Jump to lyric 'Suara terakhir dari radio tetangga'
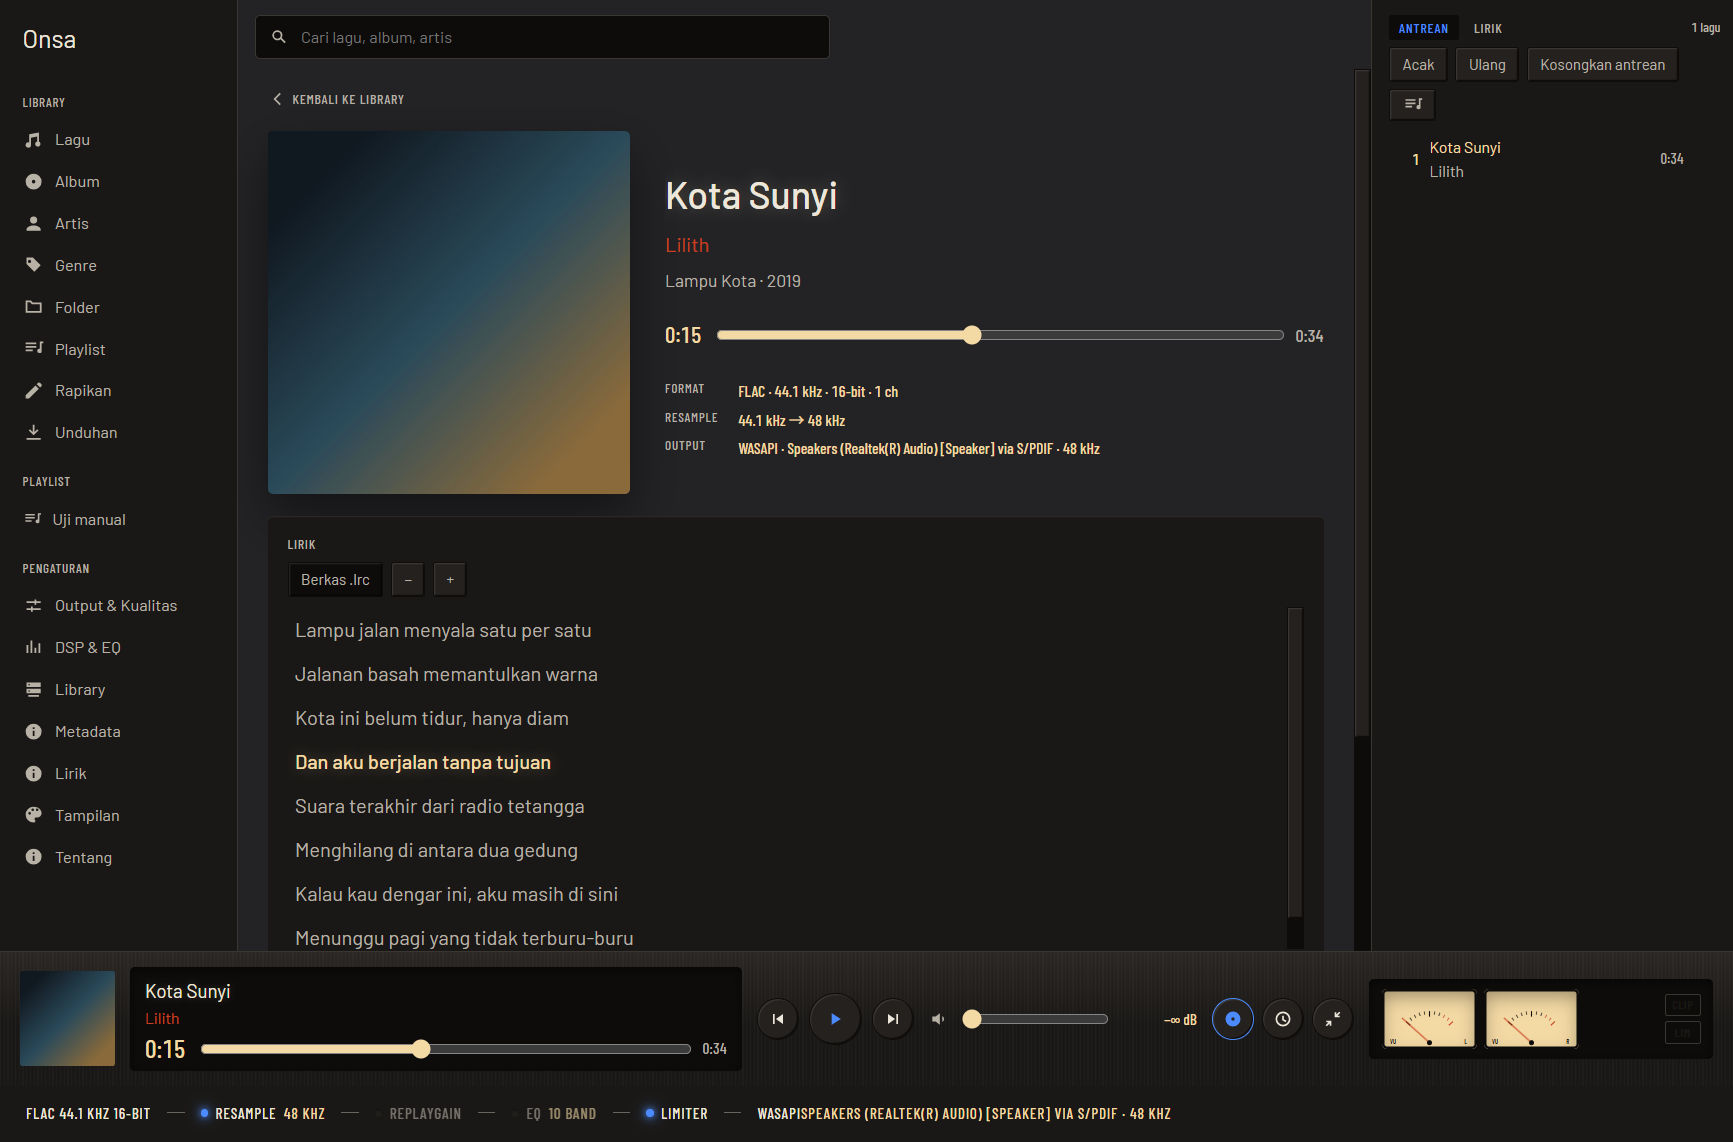1733x1142 pixels. pos(440,807)
